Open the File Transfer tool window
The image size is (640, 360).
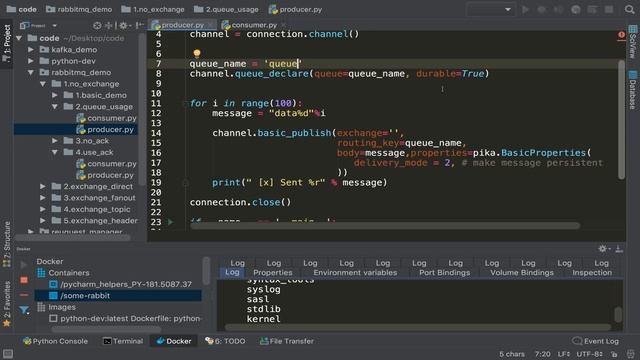(287, 341)
